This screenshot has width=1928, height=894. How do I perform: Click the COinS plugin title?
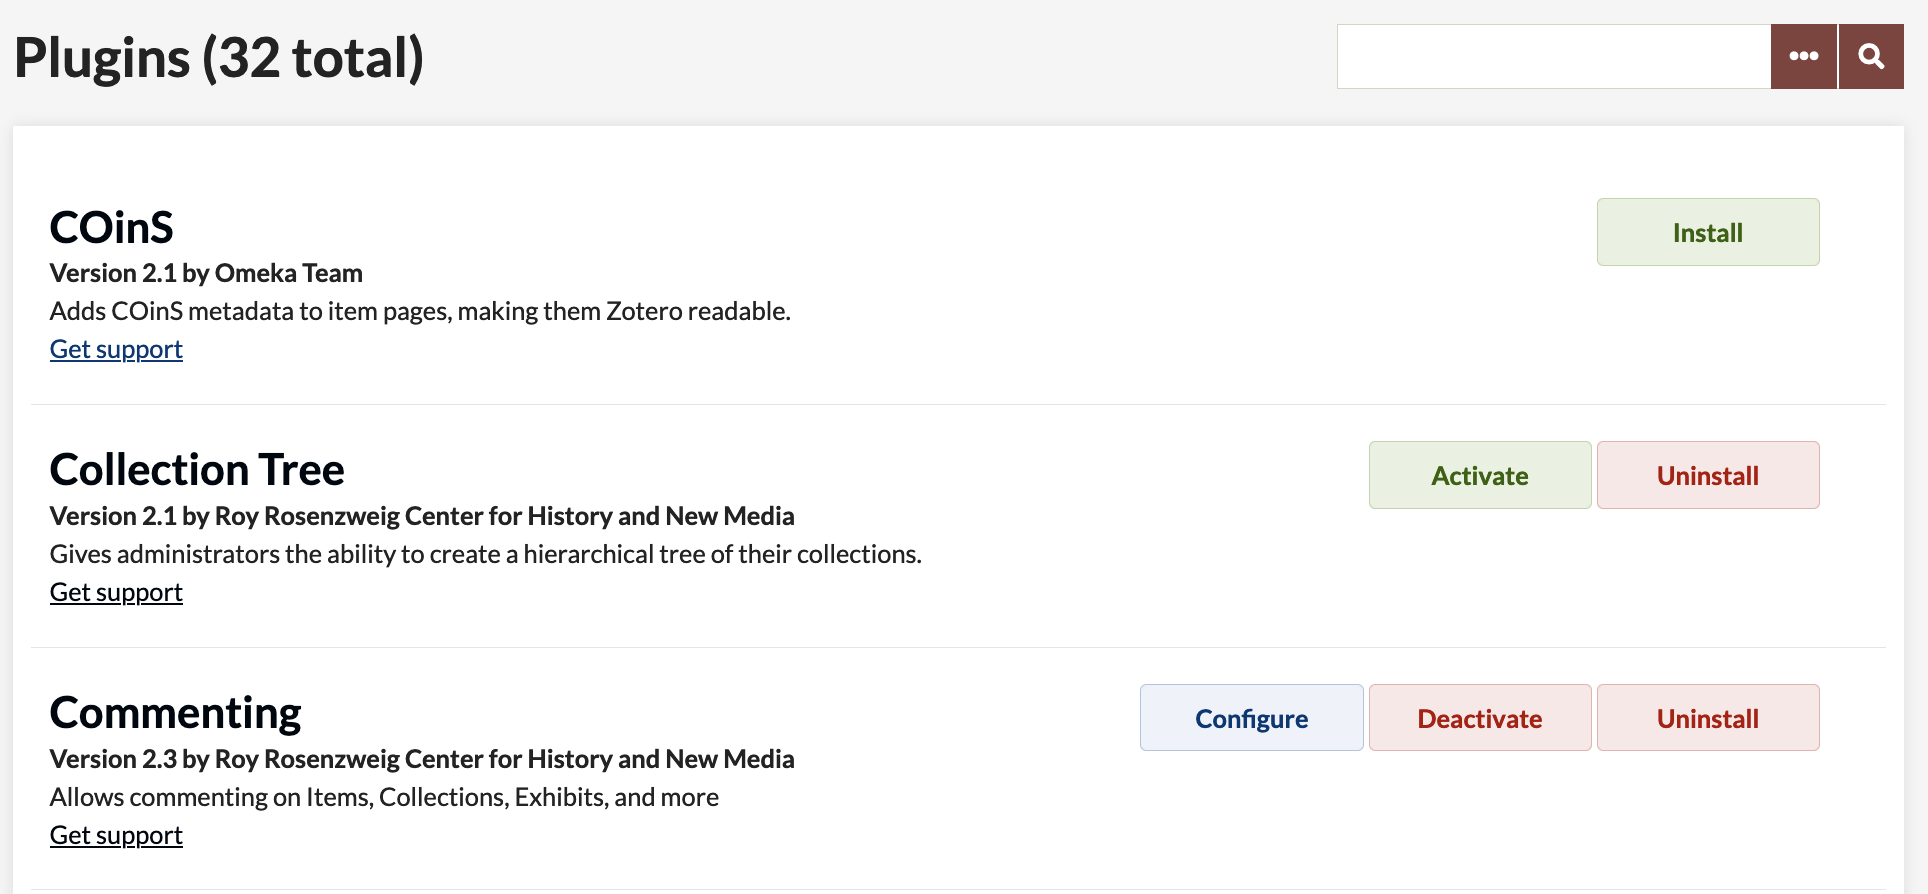(112, 228)
